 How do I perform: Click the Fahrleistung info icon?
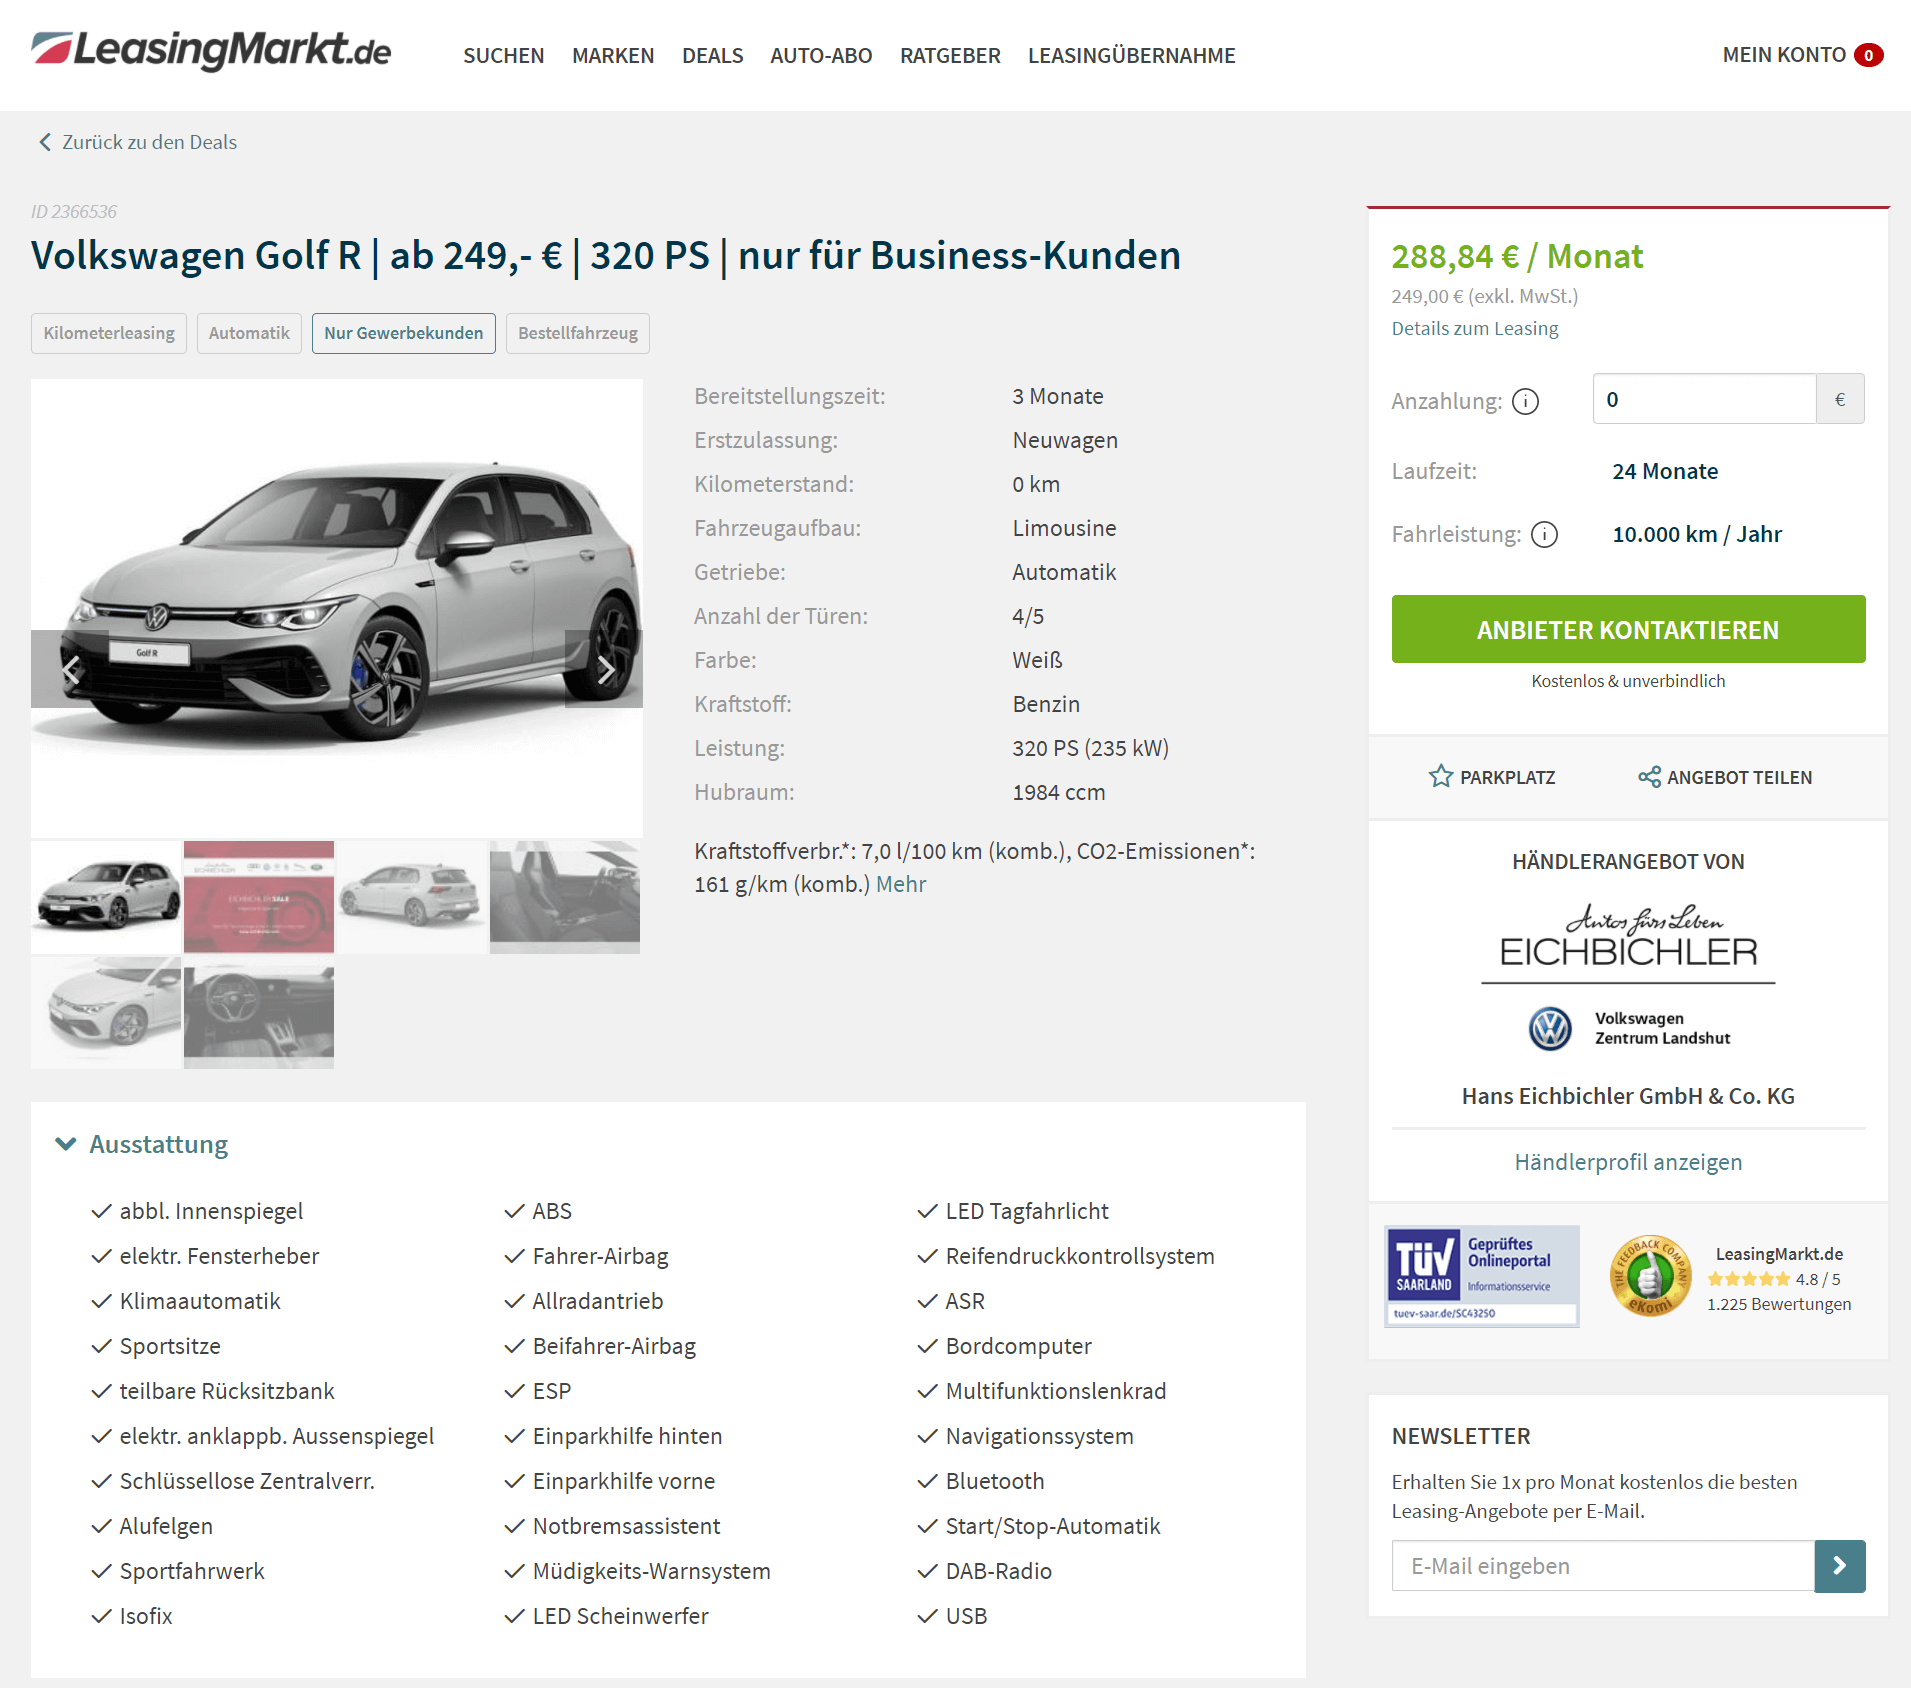1545,534
